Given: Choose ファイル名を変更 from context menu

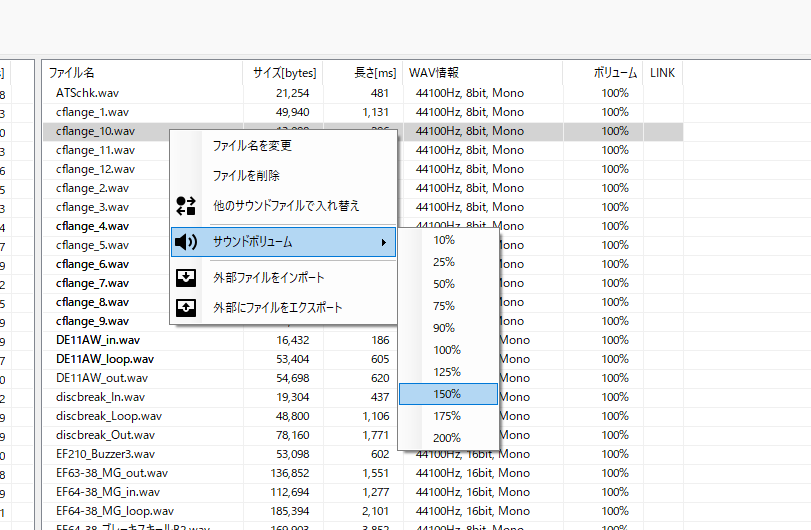Looking at the screenshot, I should coord(252,146).
